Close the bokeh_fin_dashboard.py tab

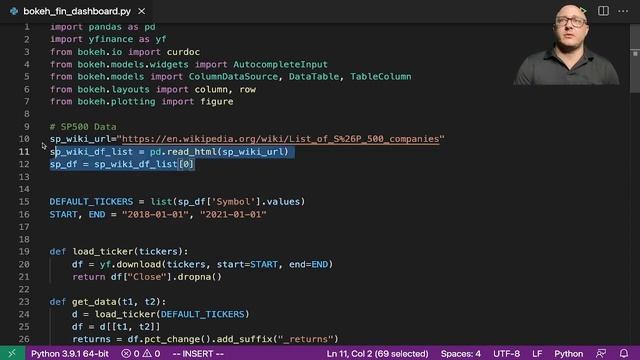(142, 11)
